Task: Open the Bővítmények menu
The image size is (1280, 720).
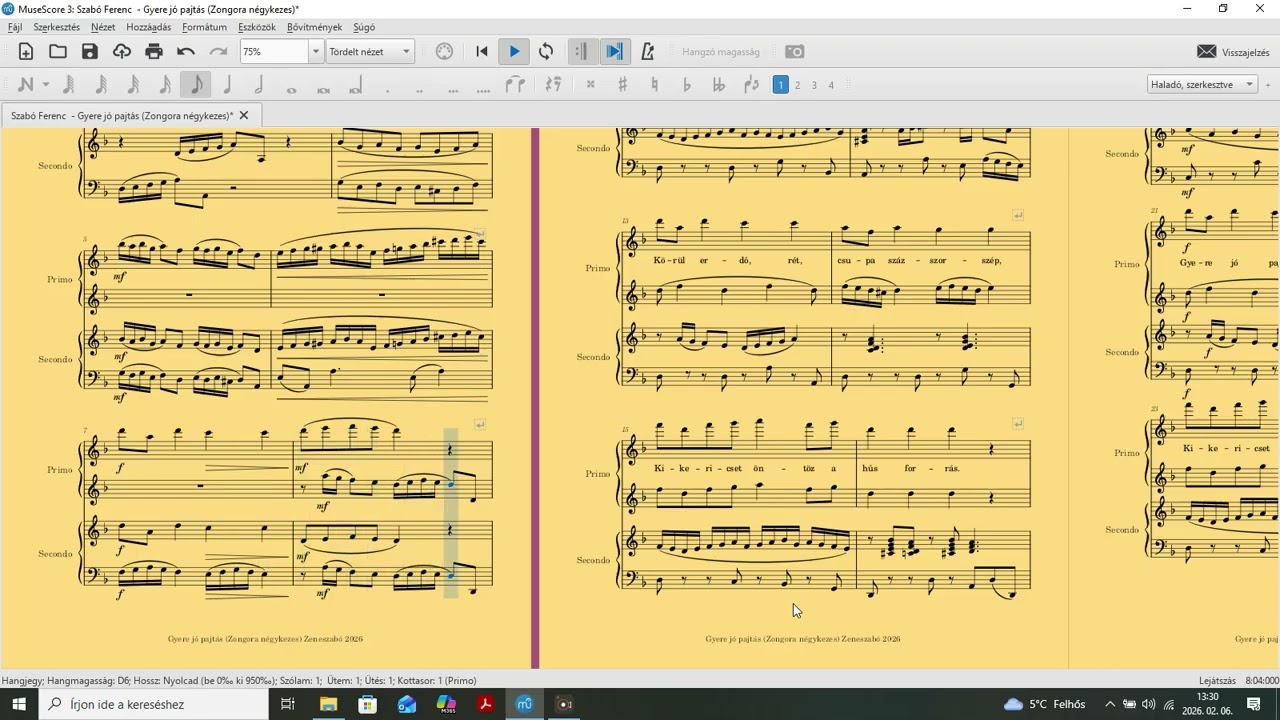Action: pos(314,27)
